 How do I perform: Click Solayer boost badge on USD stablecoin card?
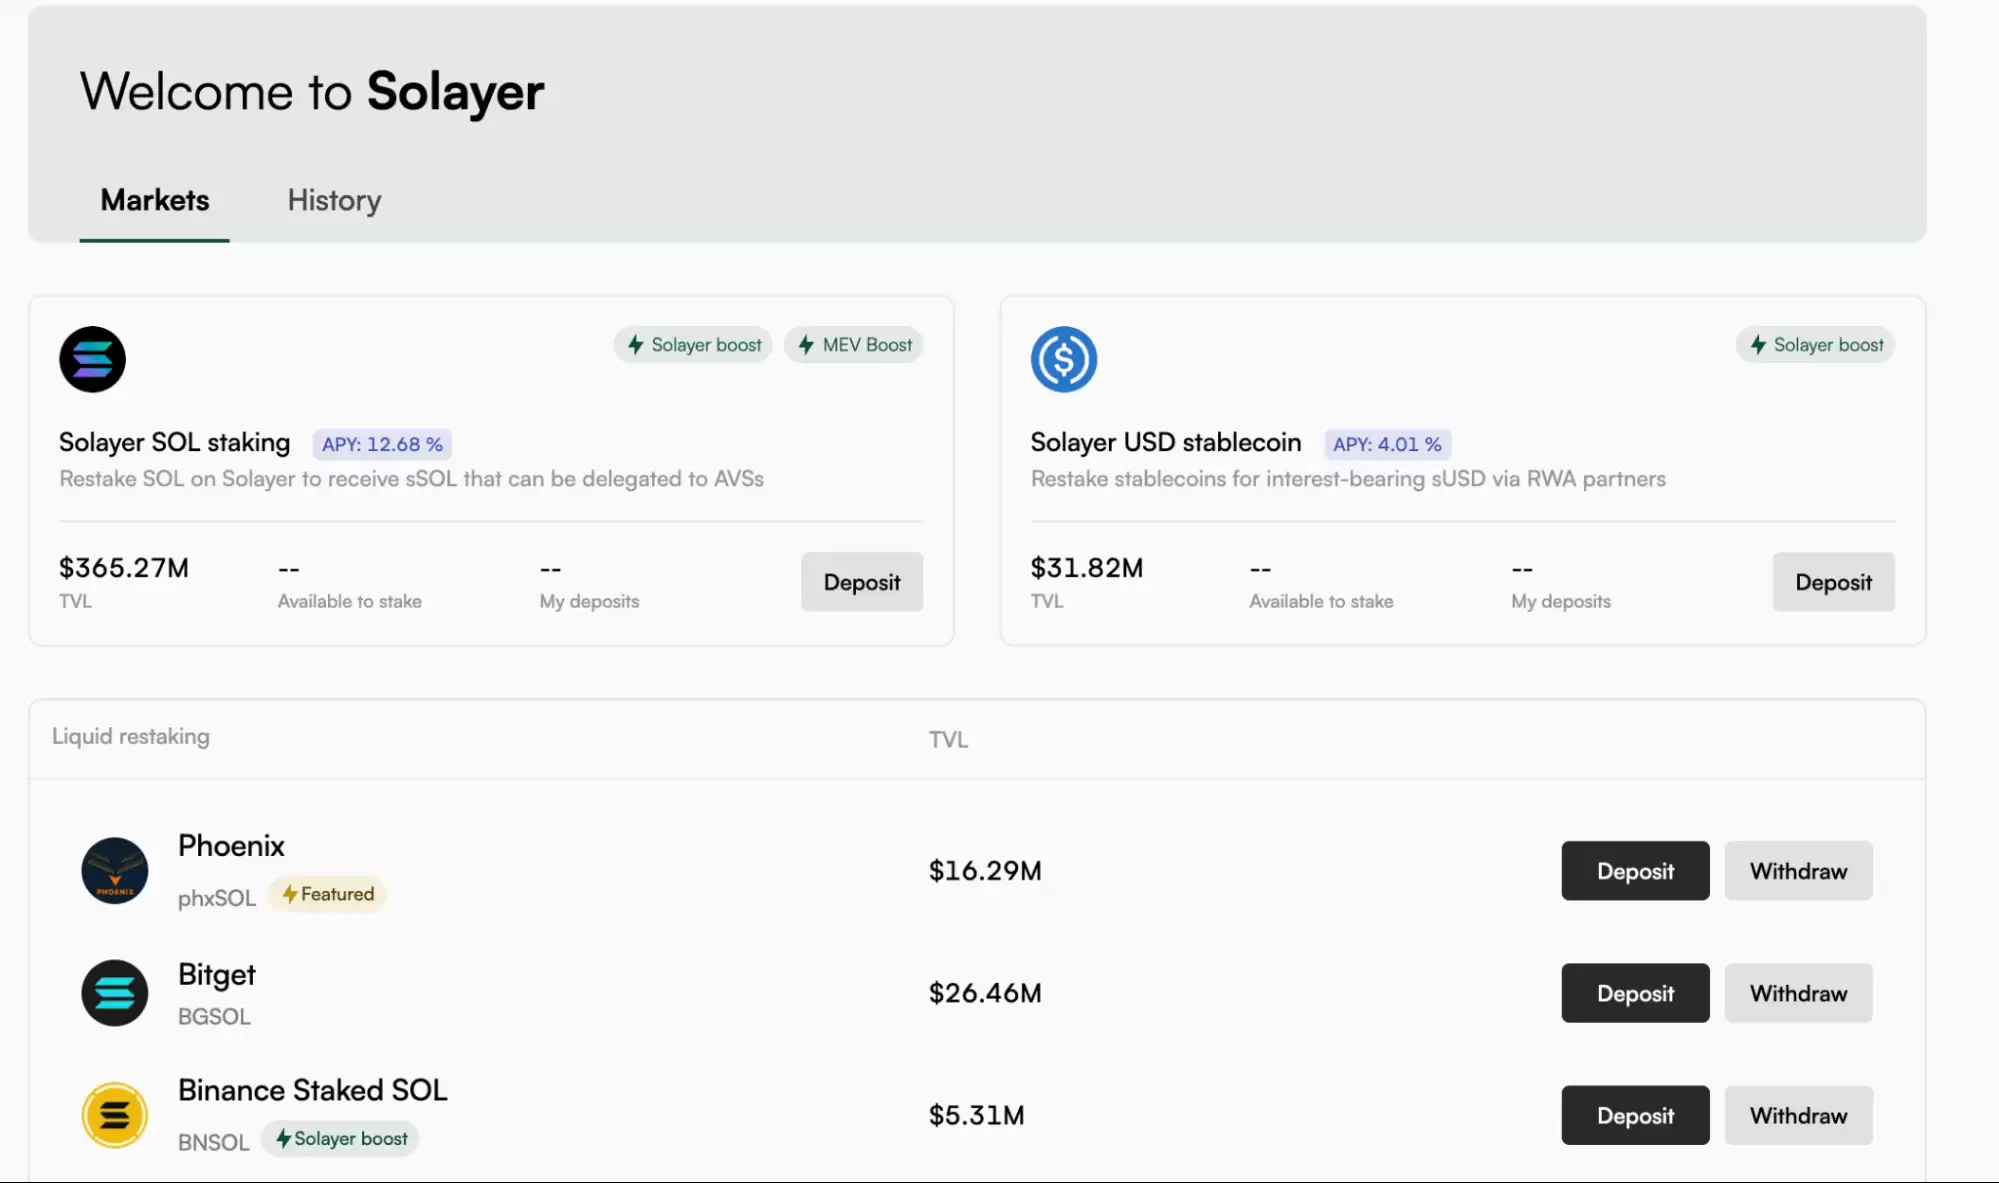[x=1815, y=345]
